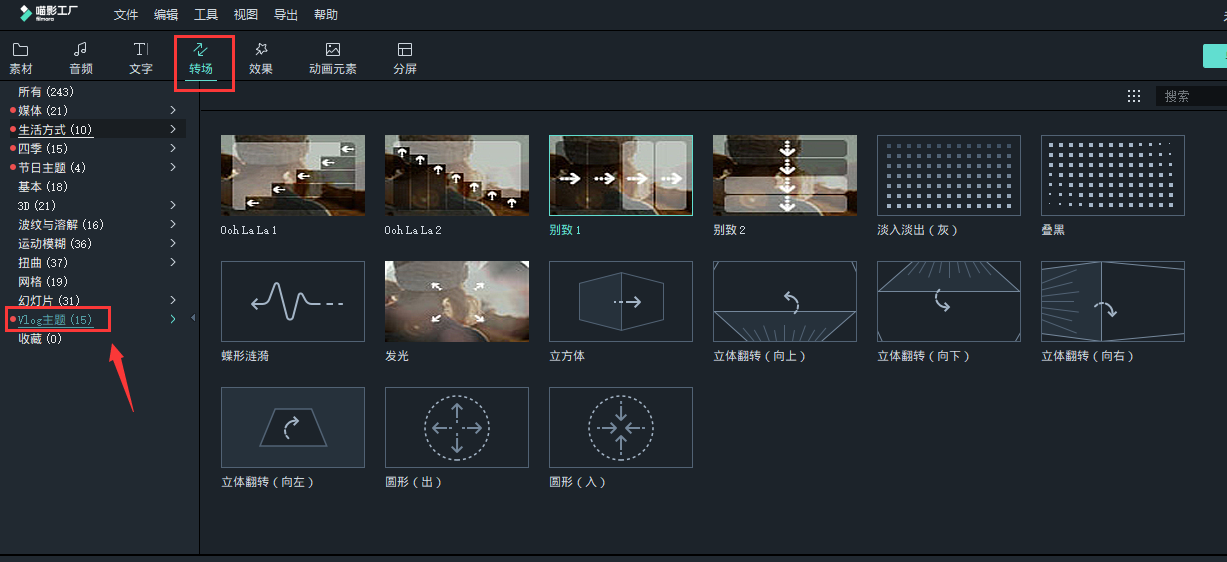Select the 基本 (18) category
The image size is (1227, 562).
[43, 187]
